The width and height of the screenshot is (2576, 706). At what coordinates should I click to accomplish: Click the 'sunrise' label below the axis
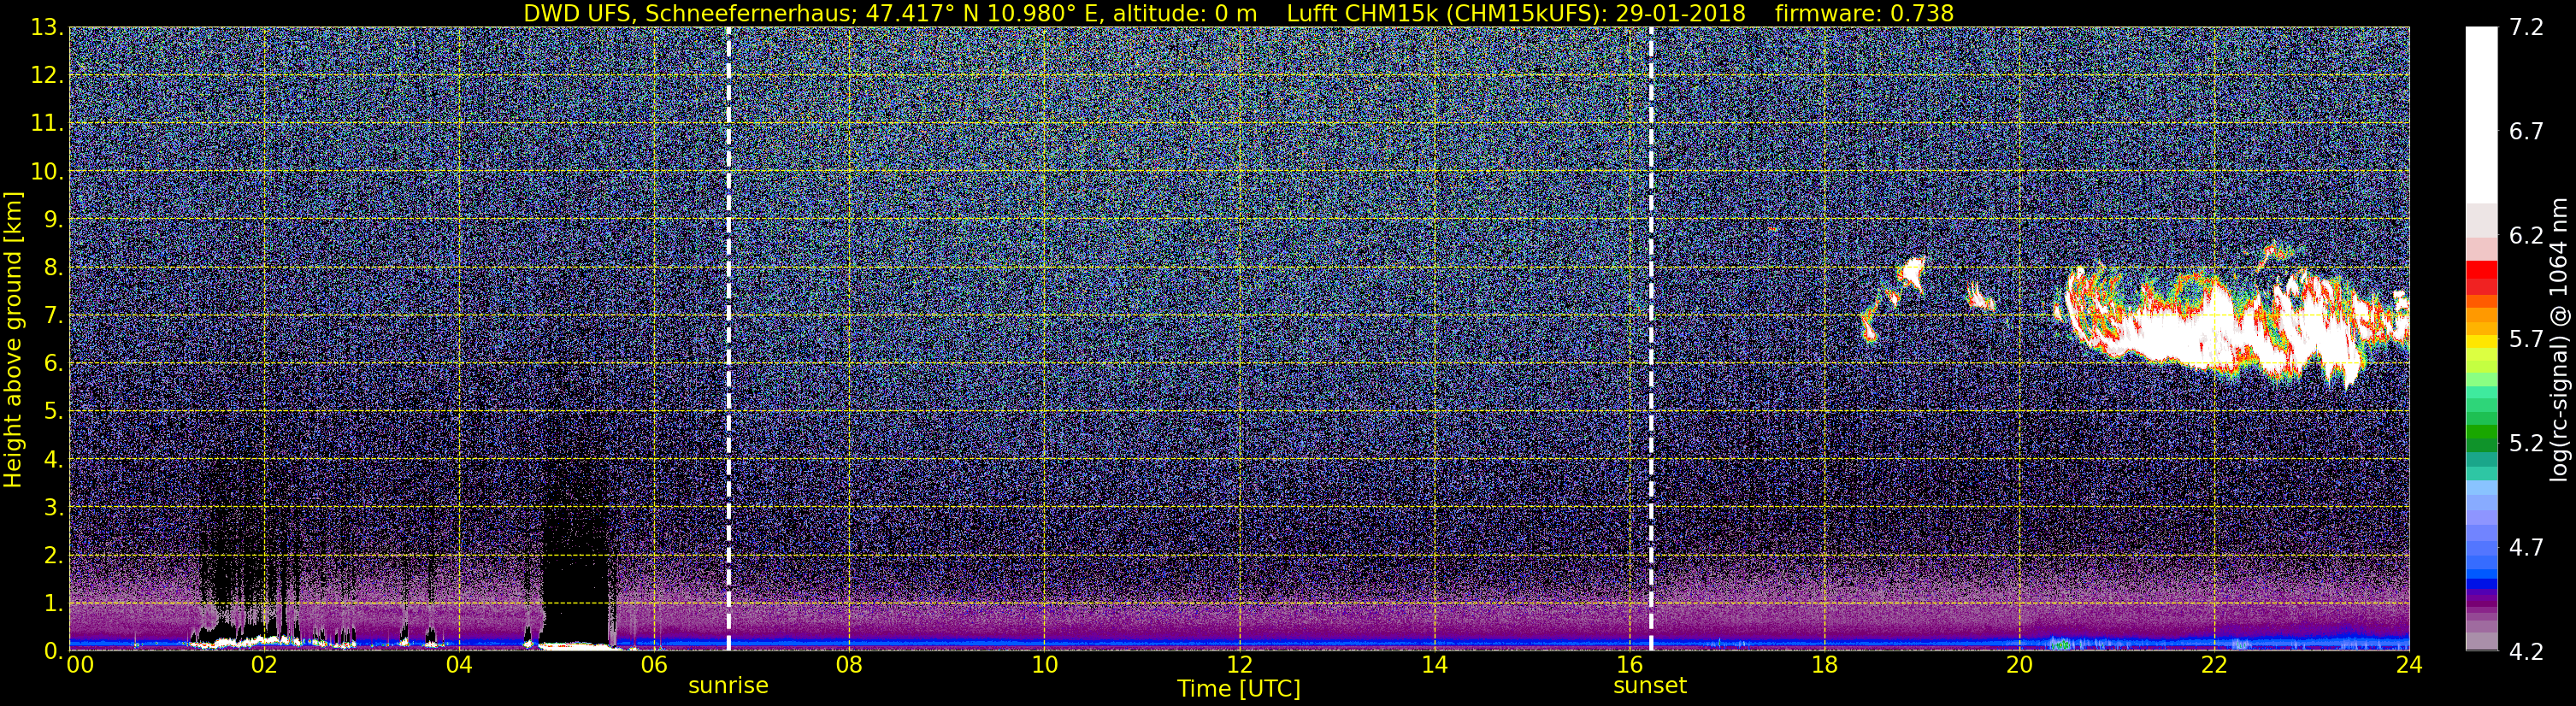click(x=728, y=685)
